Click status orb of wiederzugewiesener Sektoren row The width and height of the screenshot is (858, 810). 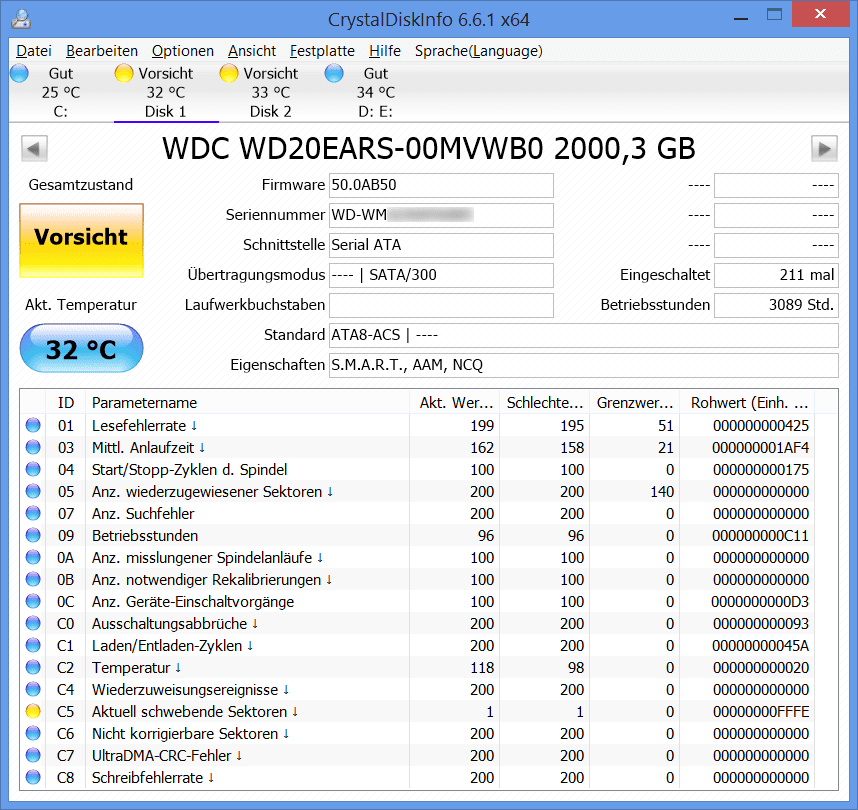(x=33, y=491)
